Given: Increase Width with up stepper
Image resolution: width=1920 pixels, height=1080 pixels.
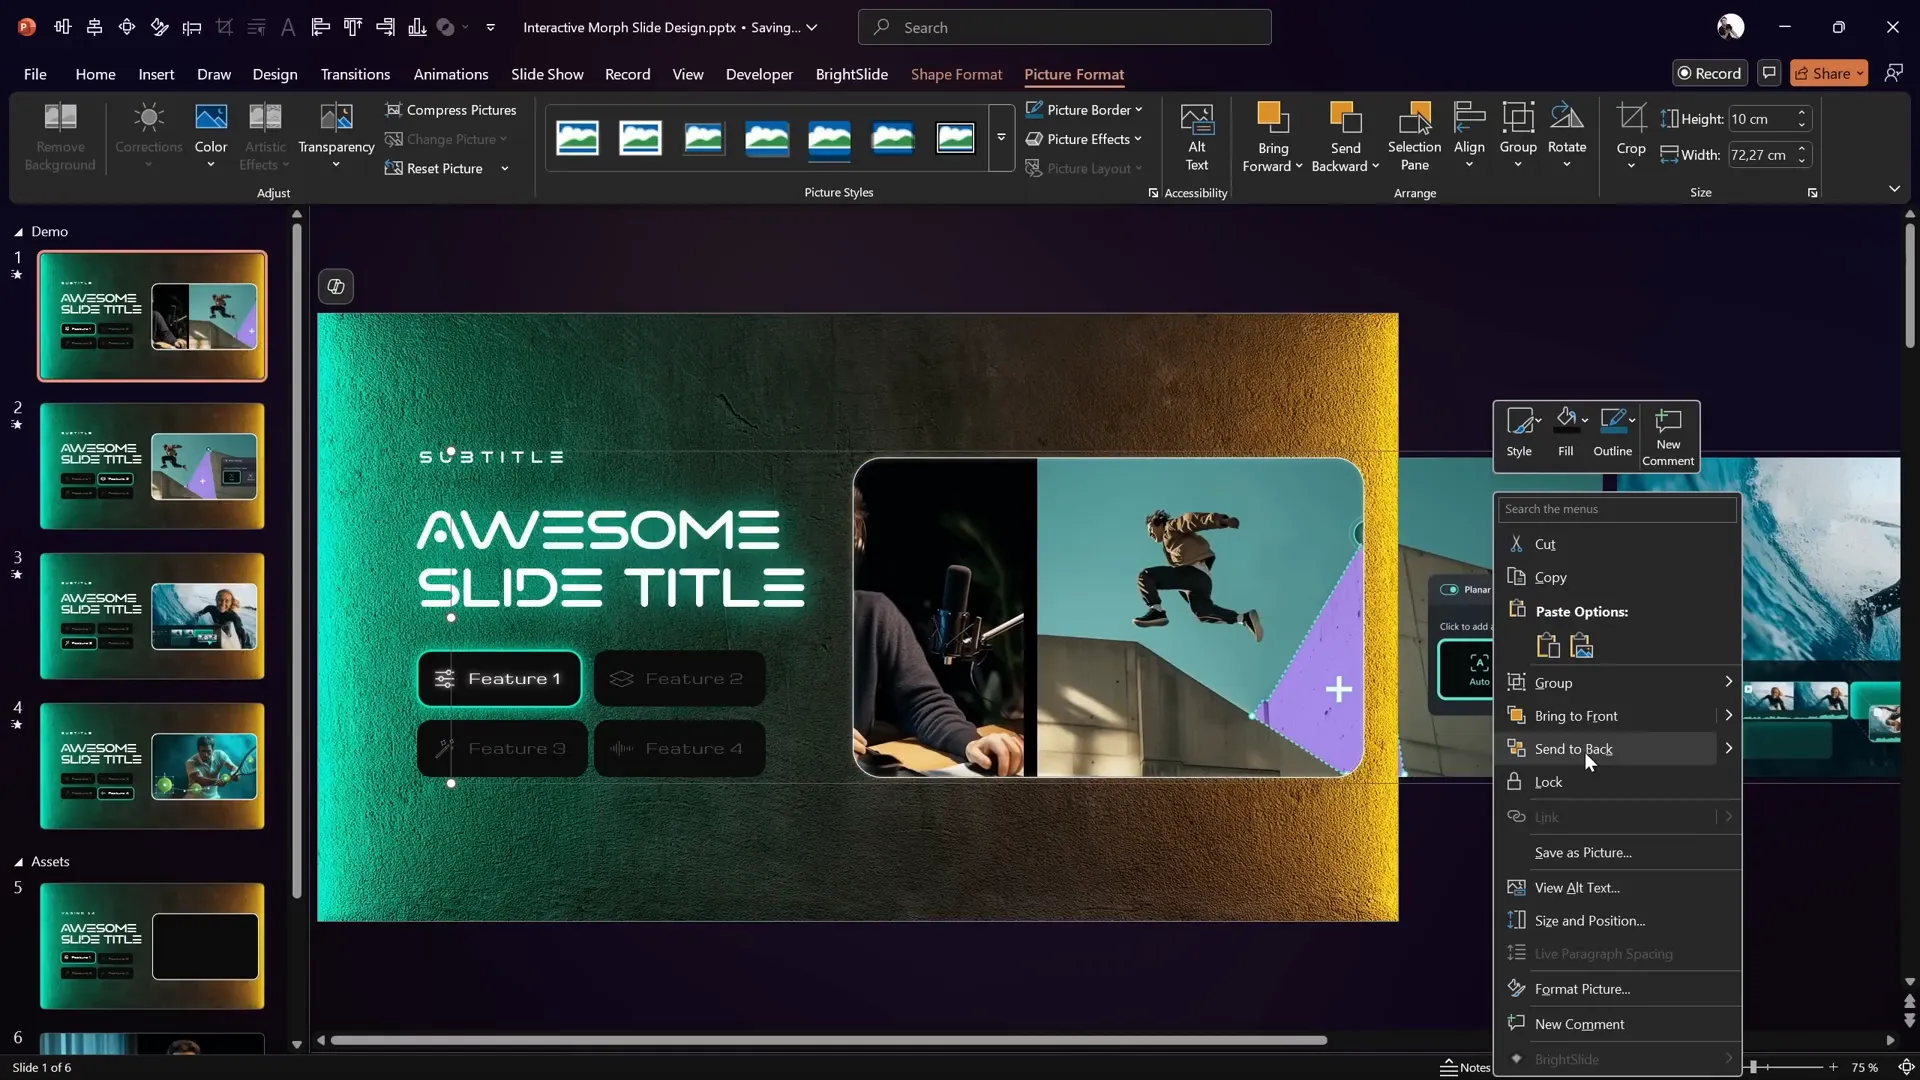Looking at the screenshot, I should [x=1802, y=149].
